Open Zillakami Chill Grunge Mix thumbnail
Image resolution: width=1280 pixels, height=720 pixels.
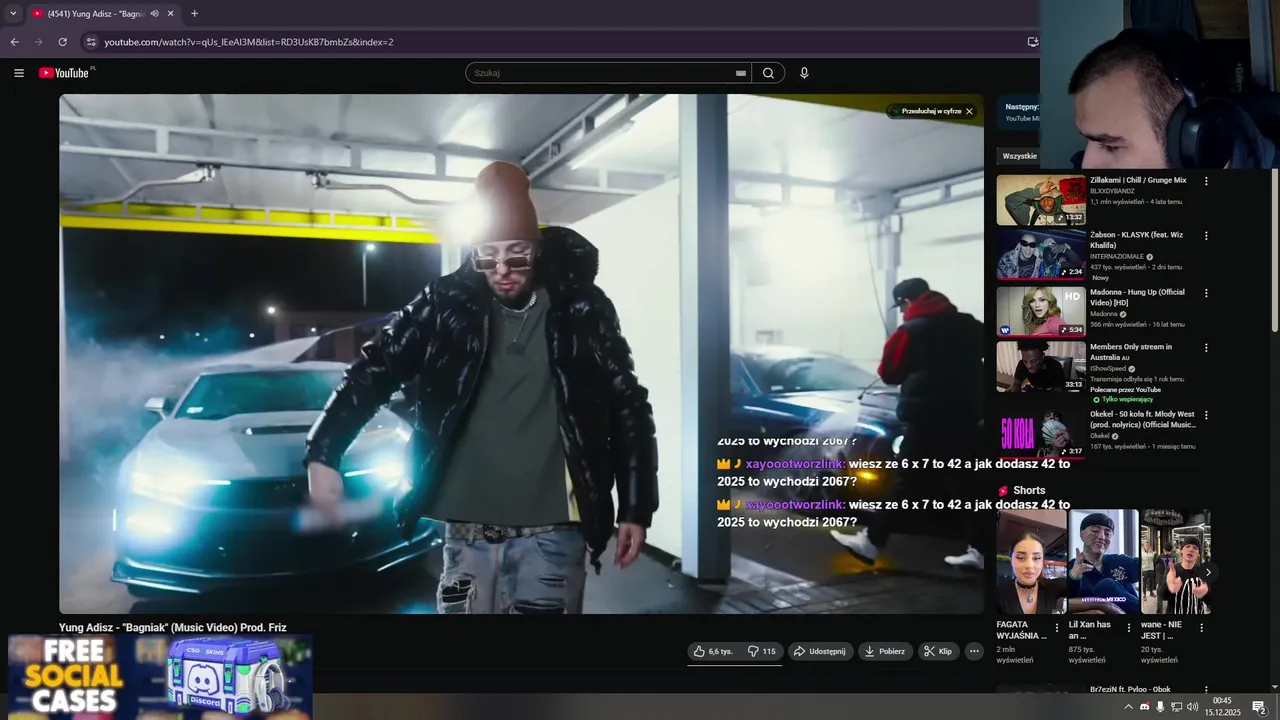pos(1041,200)
